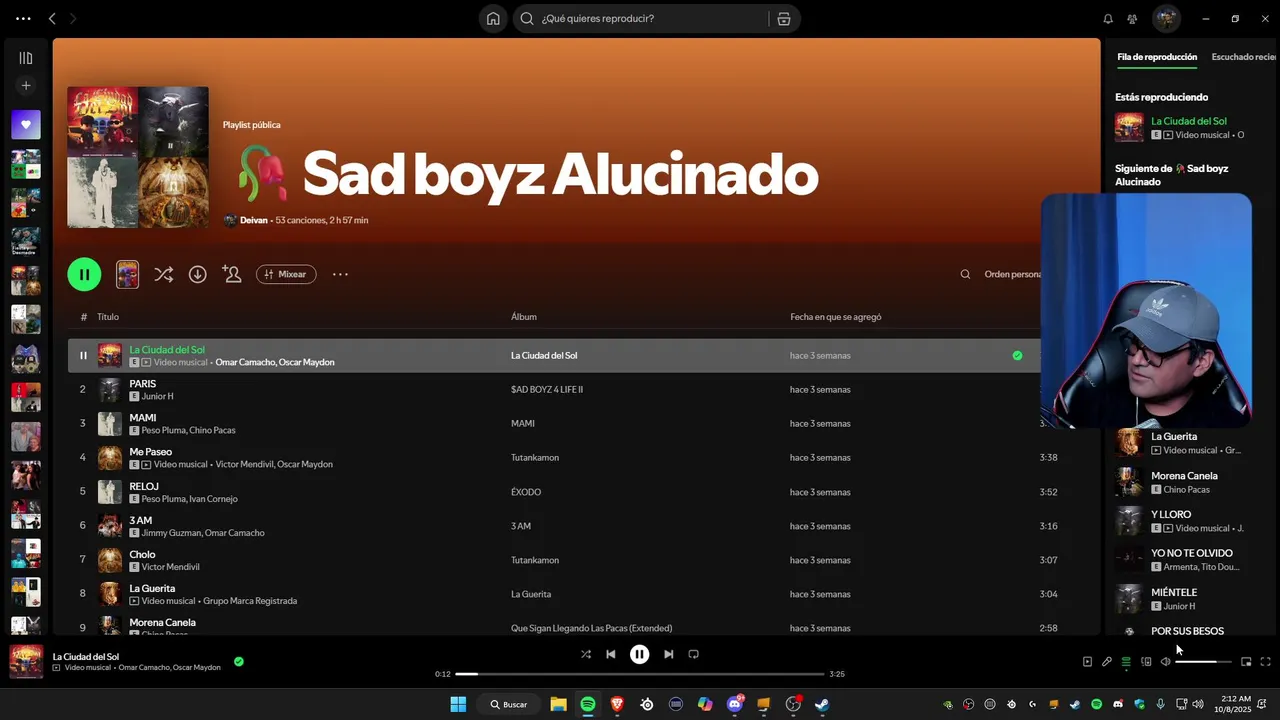
Task: Go to Spotify Home icon
Action: click(x=493, y=18)
